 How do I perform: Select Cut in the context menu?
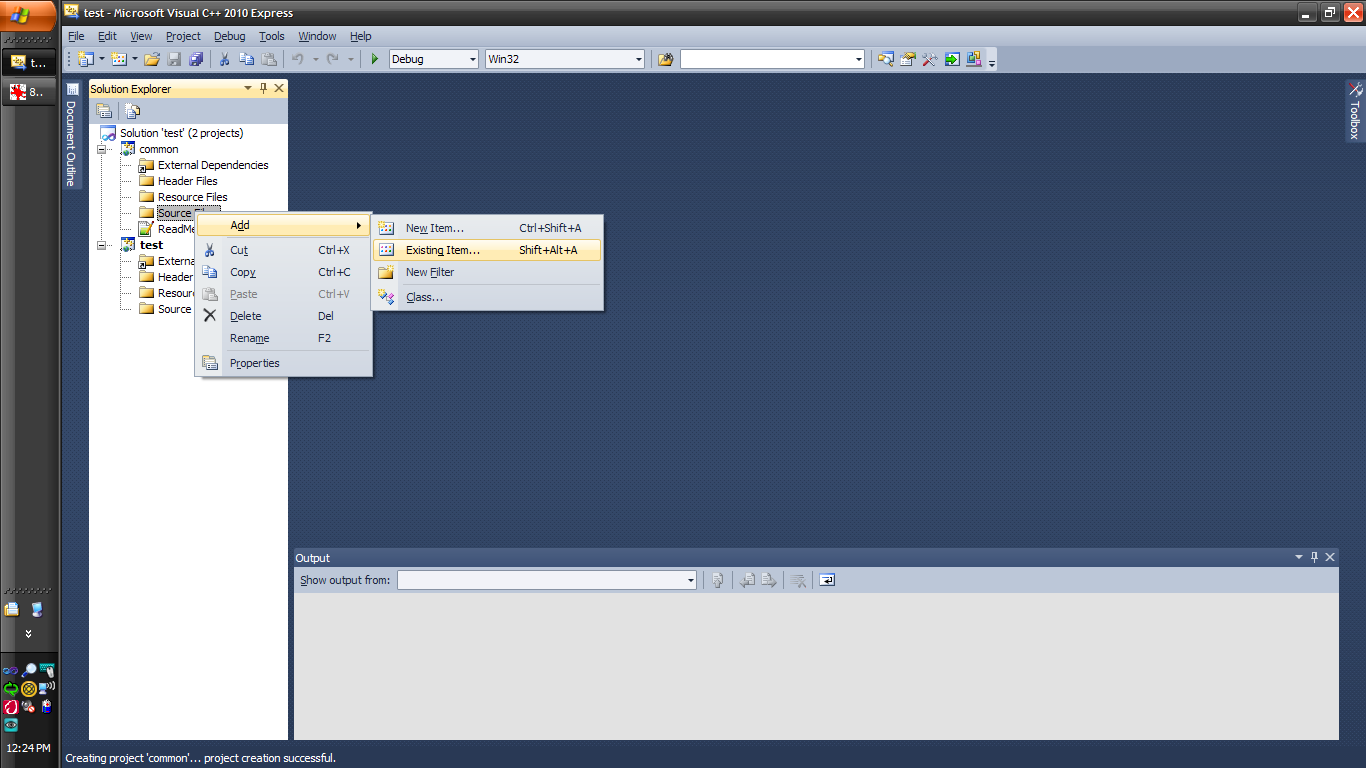pyautogui.click(x=283, y=250)
